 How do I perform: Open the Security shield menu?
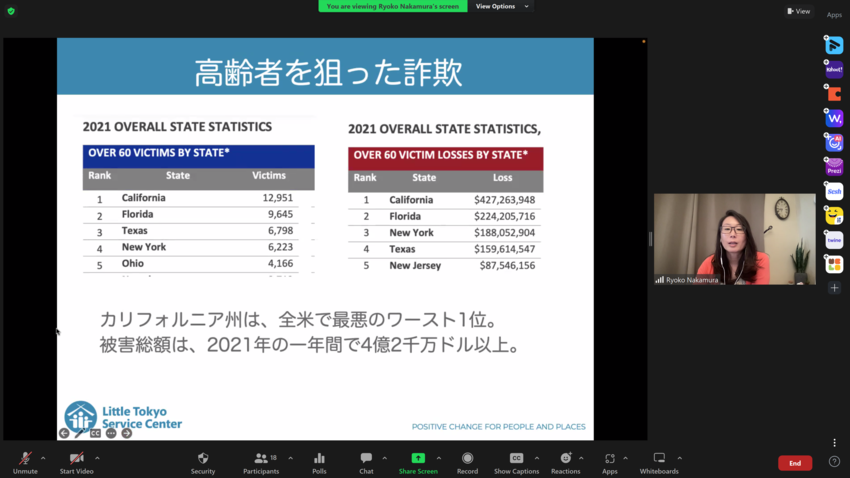203,463
